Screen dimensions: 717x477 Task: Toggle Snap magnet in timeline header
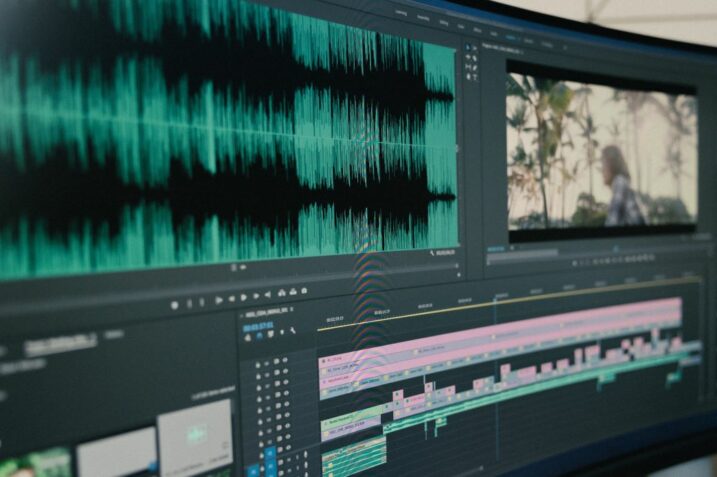259,335
